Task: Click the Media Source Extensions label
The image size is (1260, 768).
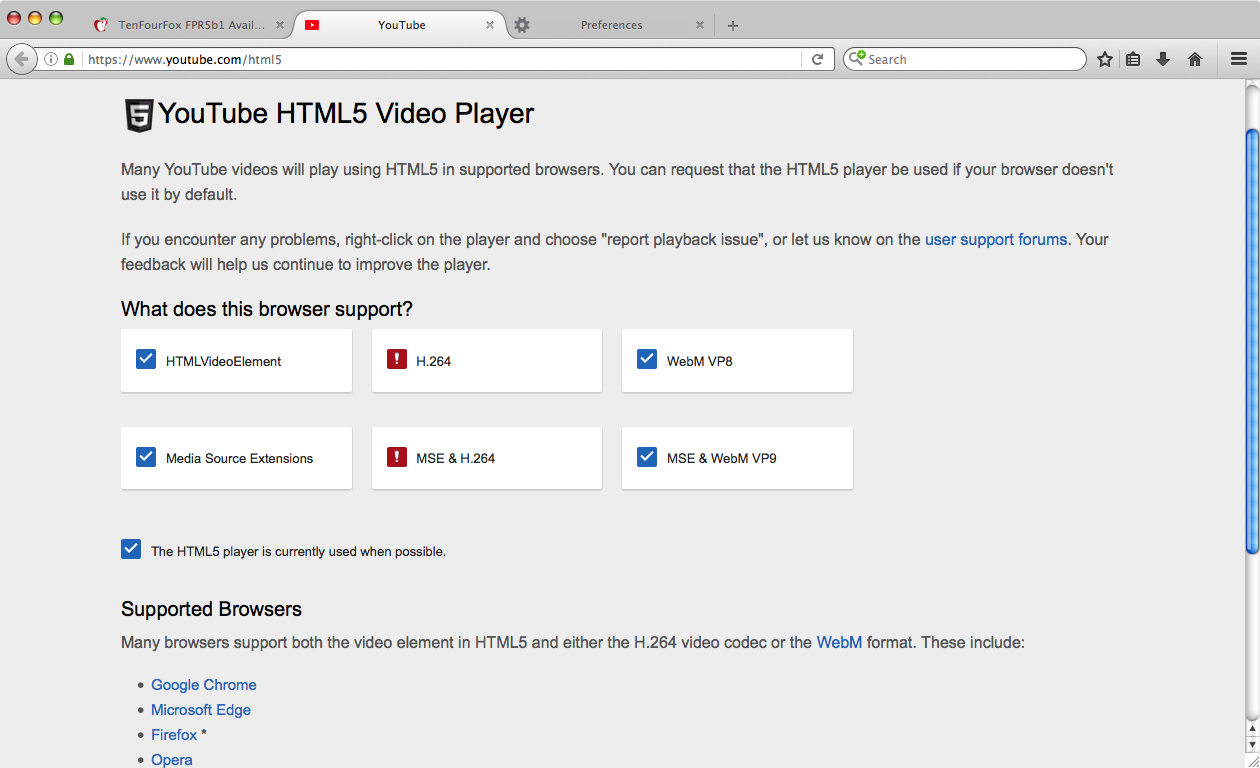Action: [x=240, y=458]
